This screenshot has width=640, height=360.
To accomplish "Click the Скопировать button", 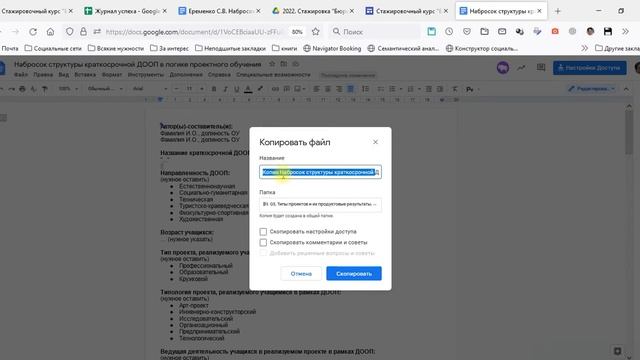I will [x=354, y=273].
